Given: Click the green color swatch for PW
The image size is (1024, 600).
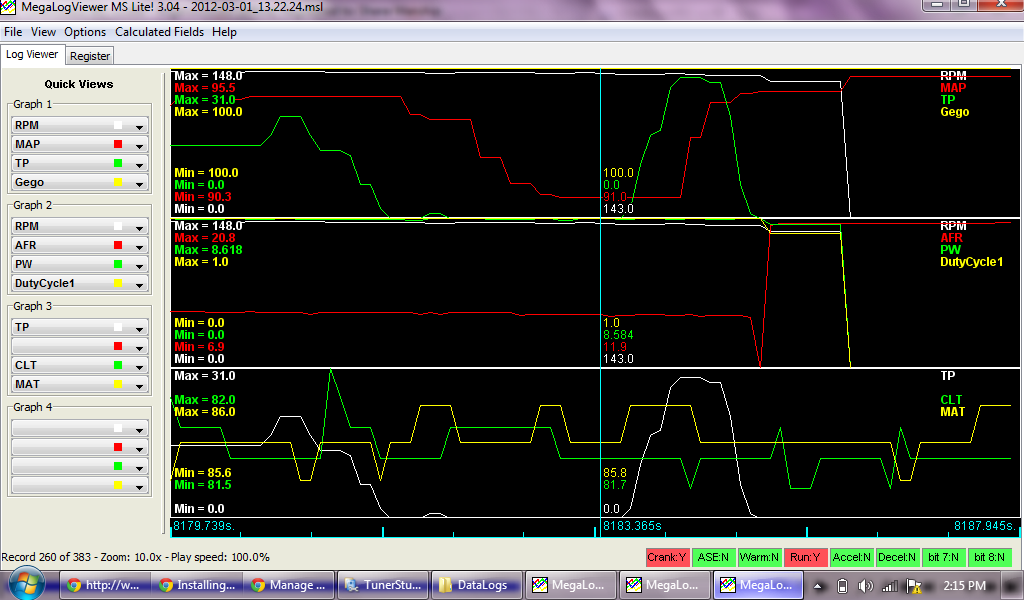Looking at the screenshot, I should point(118,264).
